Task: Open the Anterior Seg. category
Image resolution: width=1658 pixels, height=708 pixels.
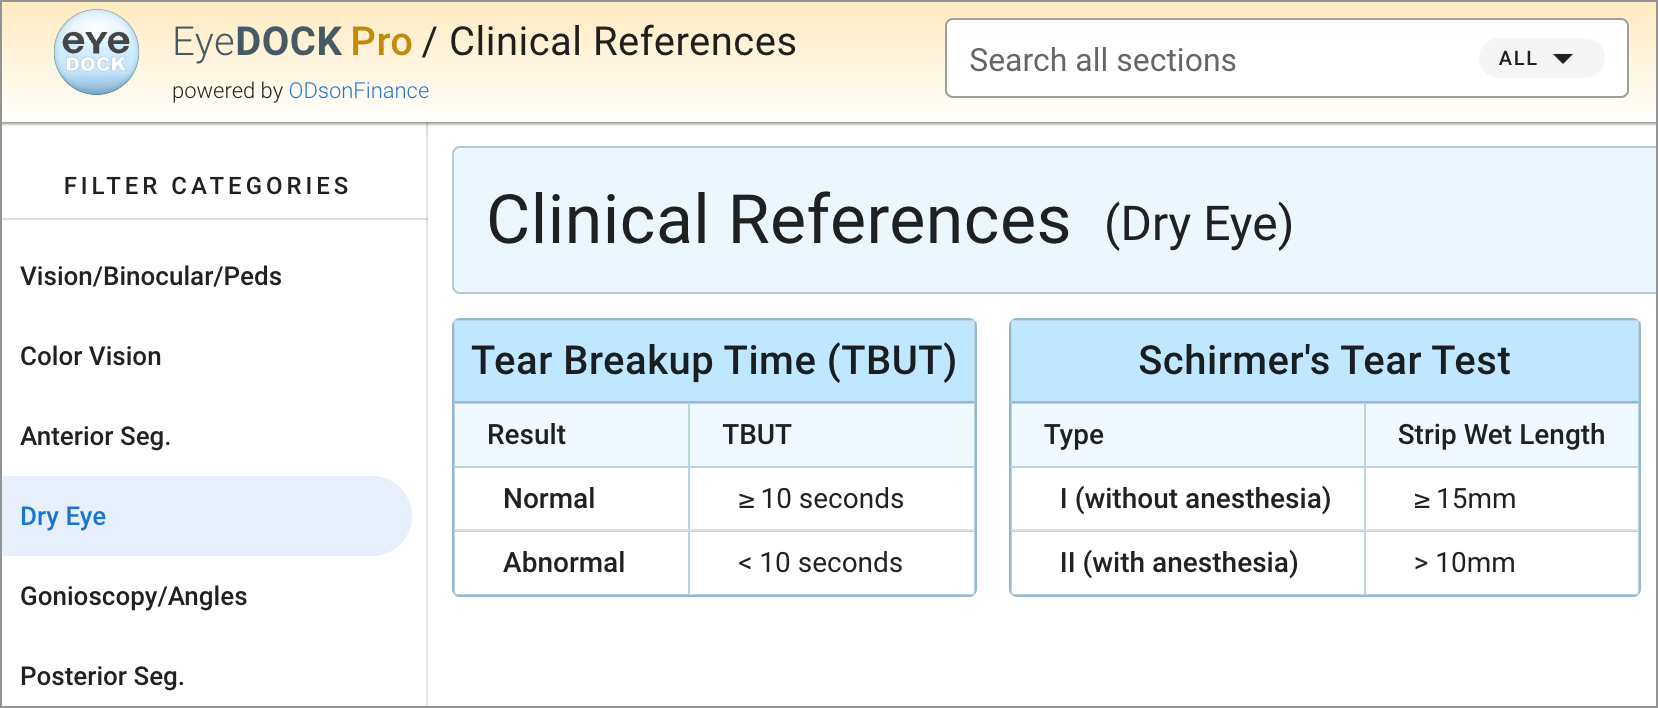Action: (x=96, y=436)
